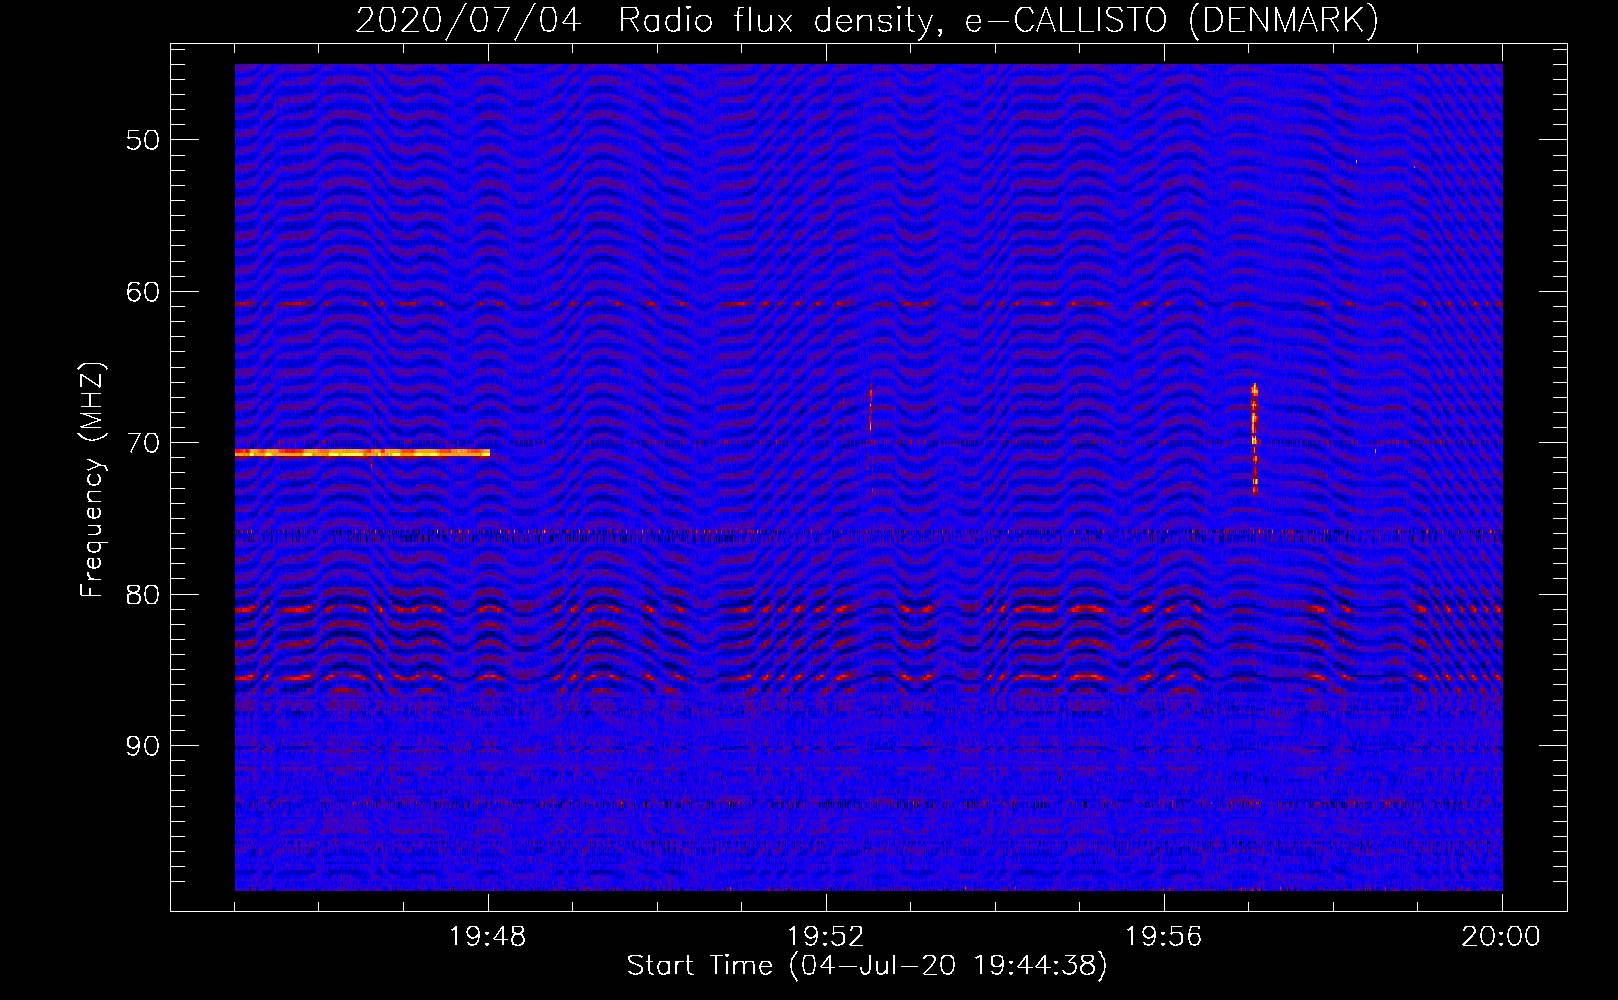Click the 'Frequency (MHZ)' axis label

tap(93, 481)
